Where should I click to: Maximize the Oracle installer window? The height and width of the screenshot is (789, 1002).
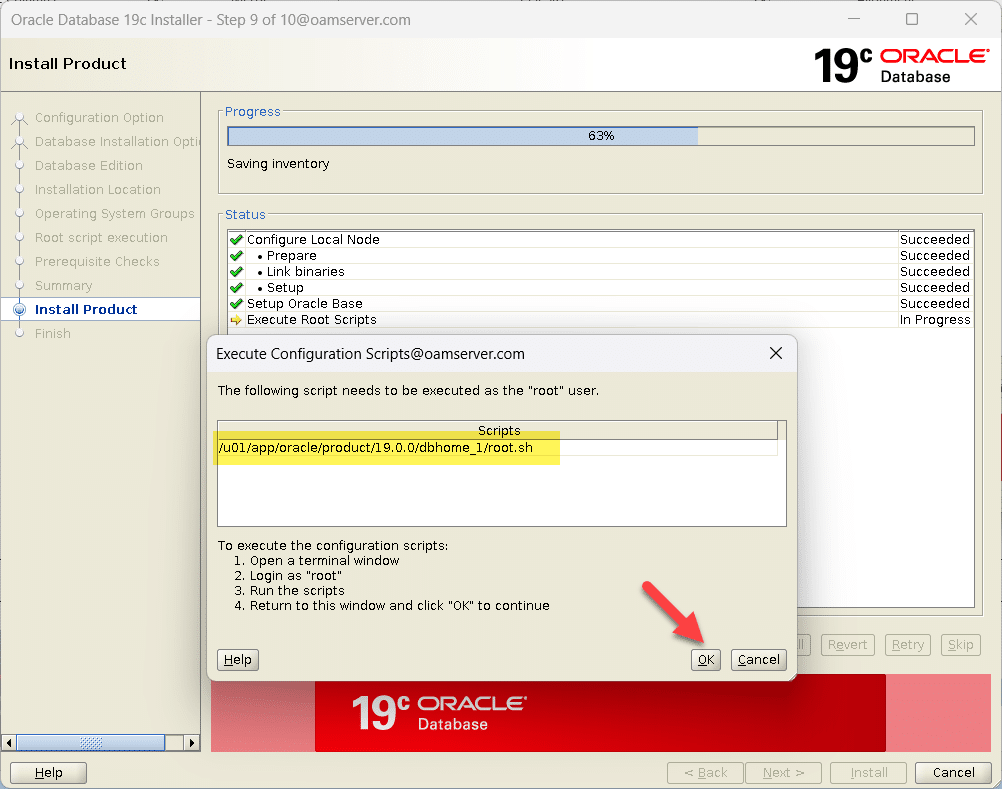(x=912, y=19)
